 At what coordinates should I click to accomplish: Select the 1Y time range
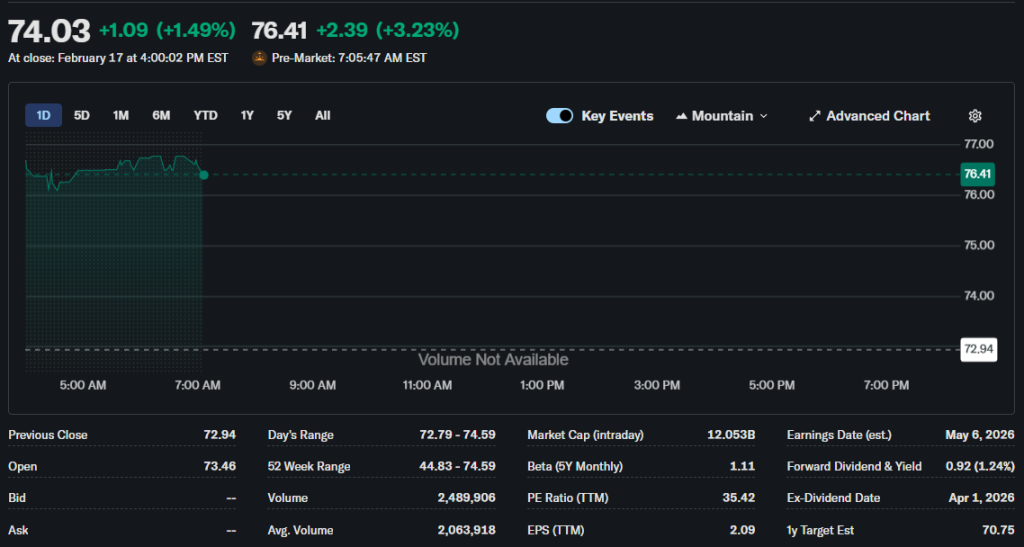[x=247, y=116]
